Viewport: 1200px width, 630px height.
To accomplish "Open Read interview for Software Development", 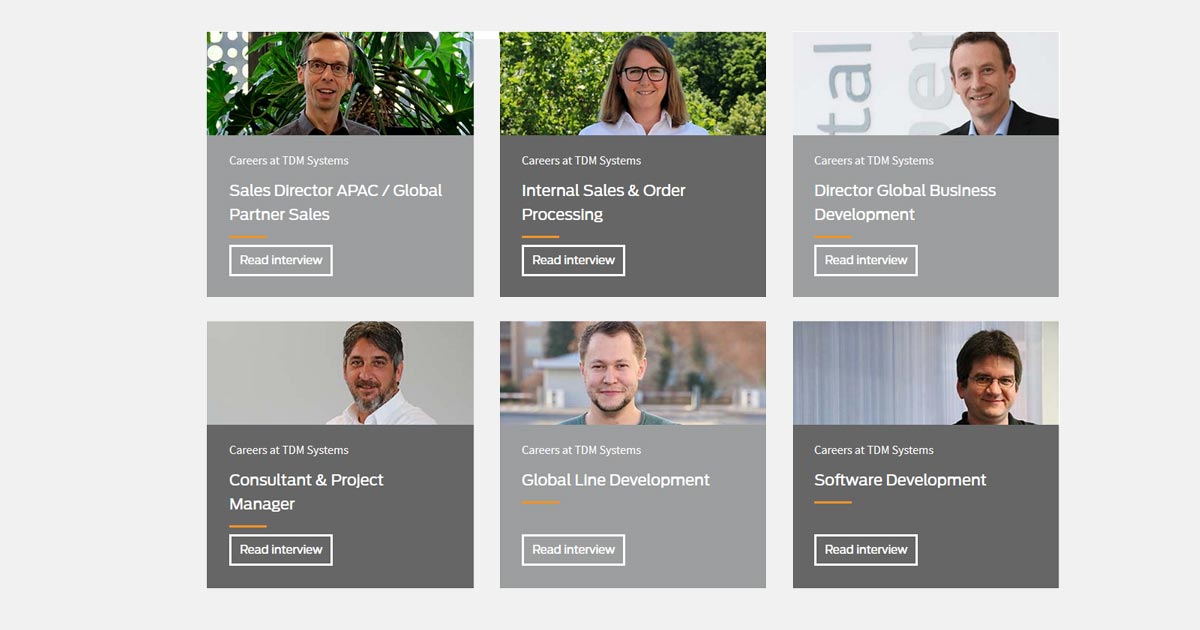I will tap(866, 550).
